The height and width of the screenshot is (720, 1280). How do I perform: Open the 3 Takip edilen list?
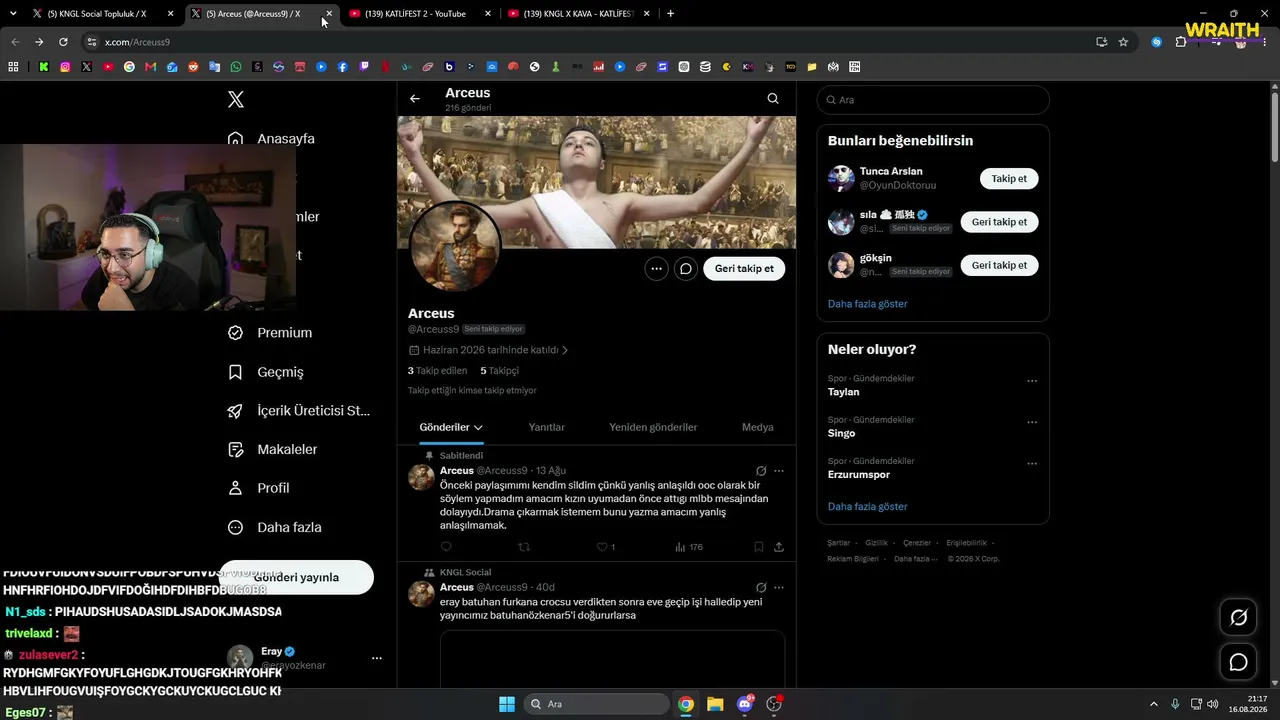point(438,371)
